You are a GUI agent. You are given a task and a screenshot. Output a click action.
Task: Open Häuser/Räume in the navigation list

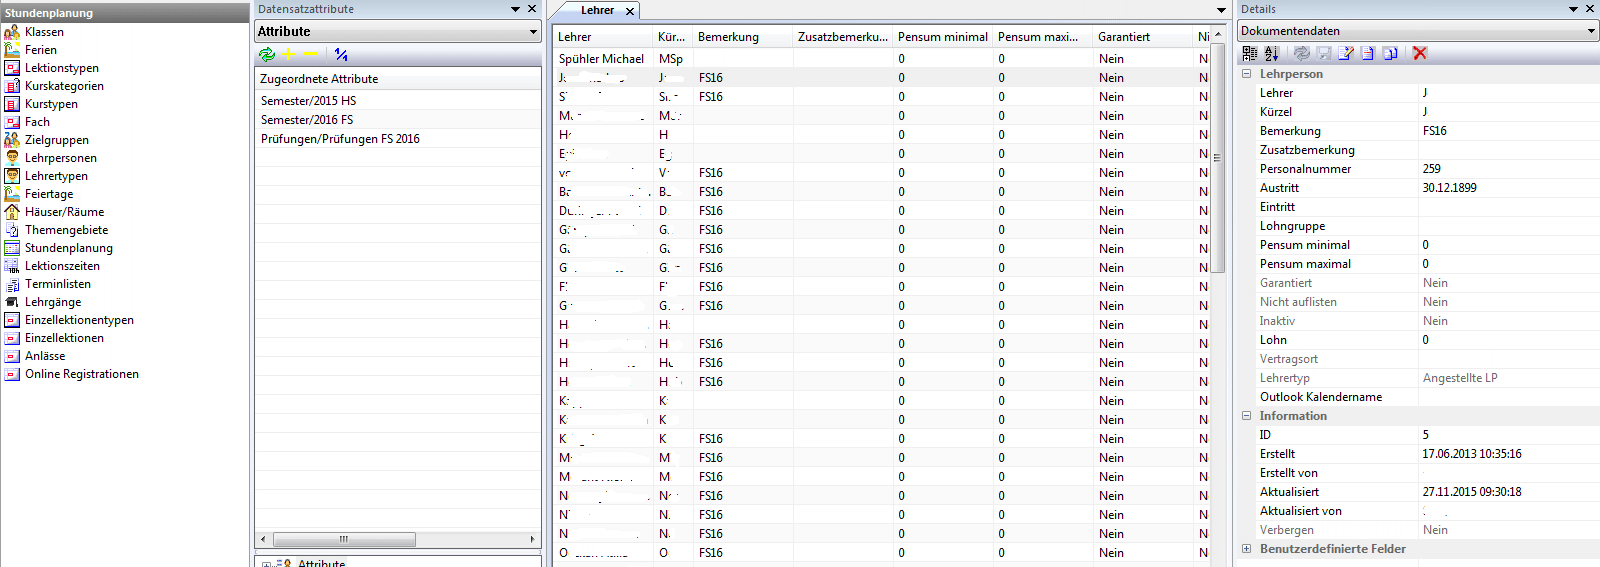click(x=64, y=212)
